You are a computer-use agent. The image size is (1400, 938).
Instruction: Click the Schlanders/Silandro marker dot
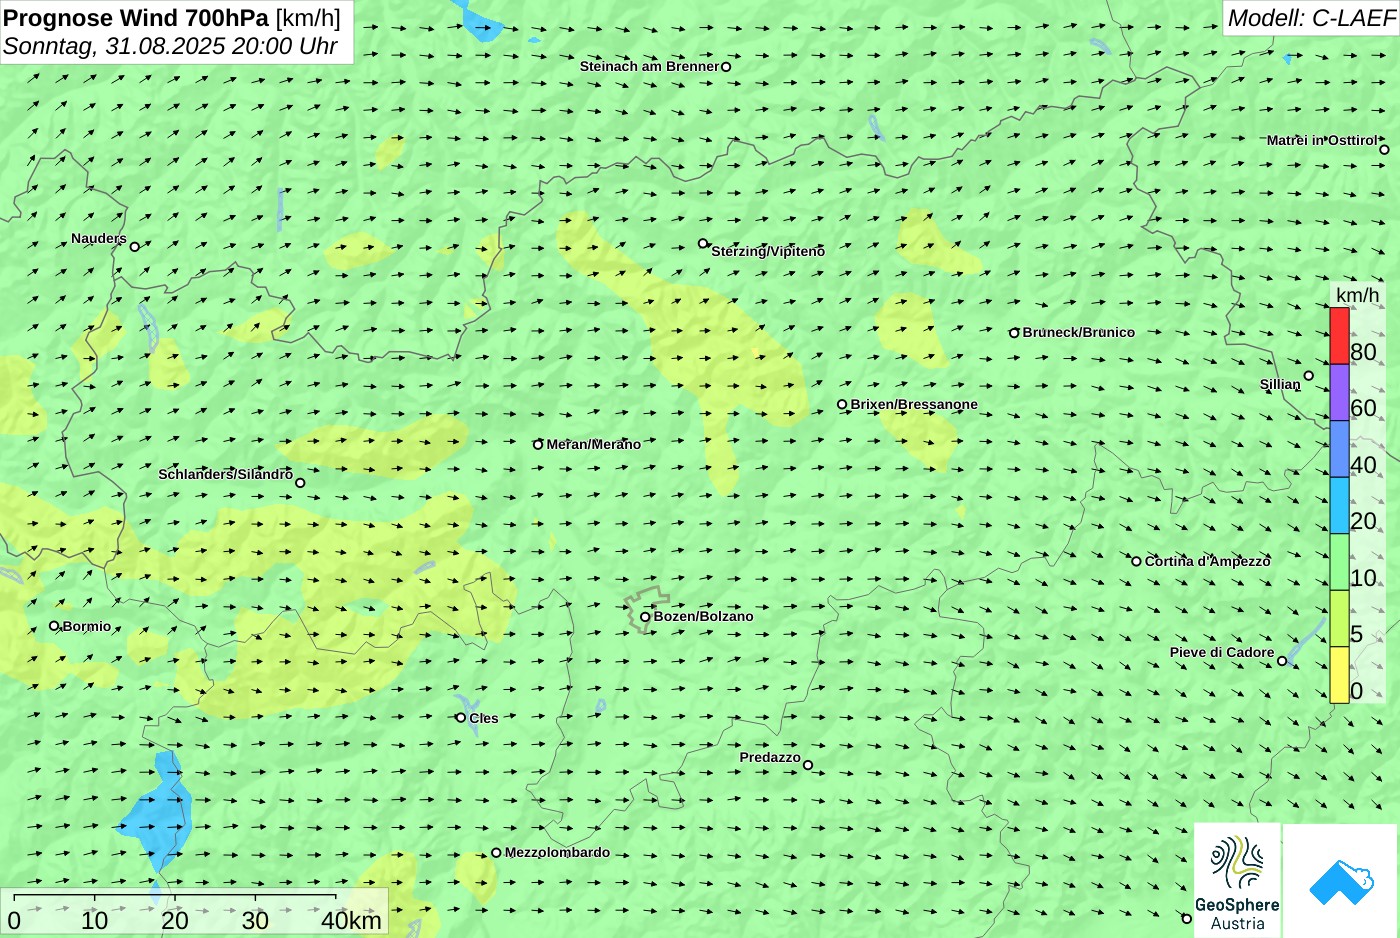pos(300,483)
